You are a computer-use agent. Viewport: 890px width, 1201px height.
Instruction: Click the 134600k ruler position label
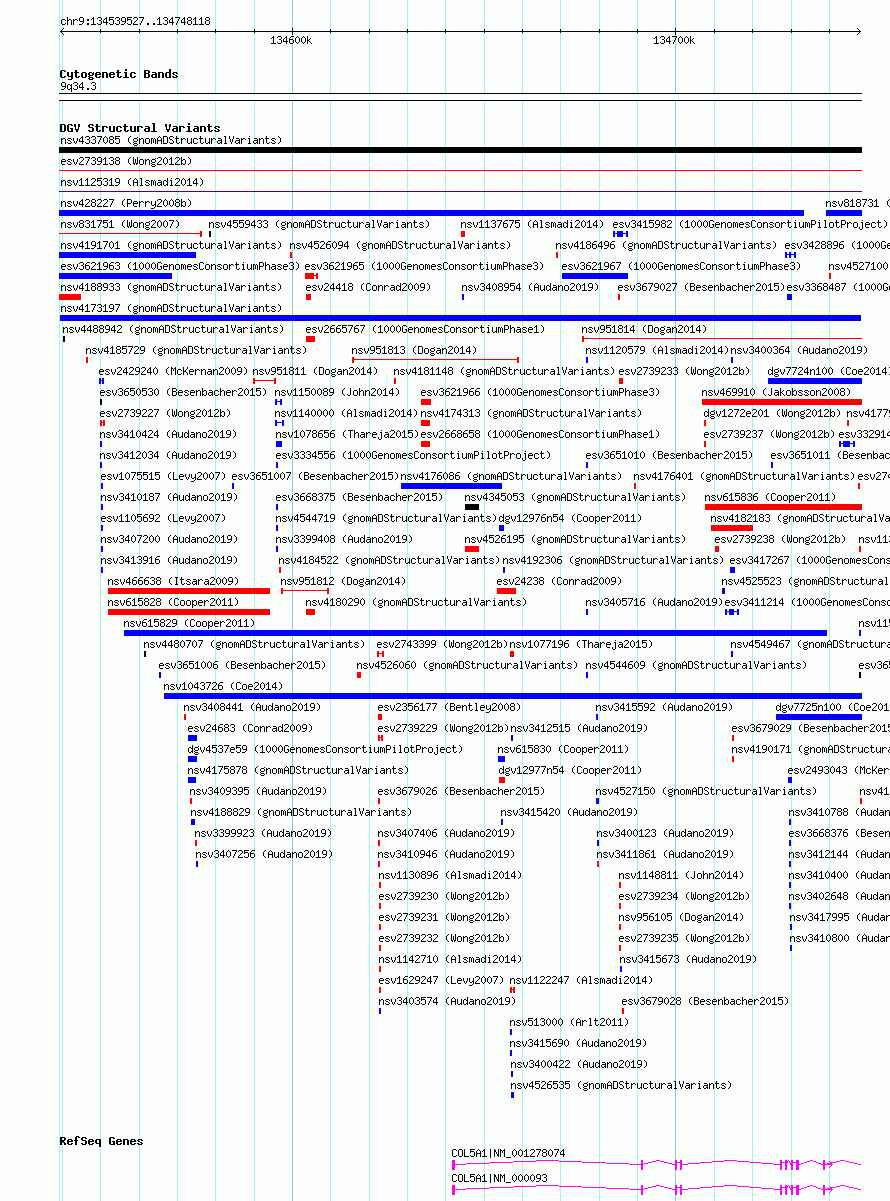pos(291,40)
